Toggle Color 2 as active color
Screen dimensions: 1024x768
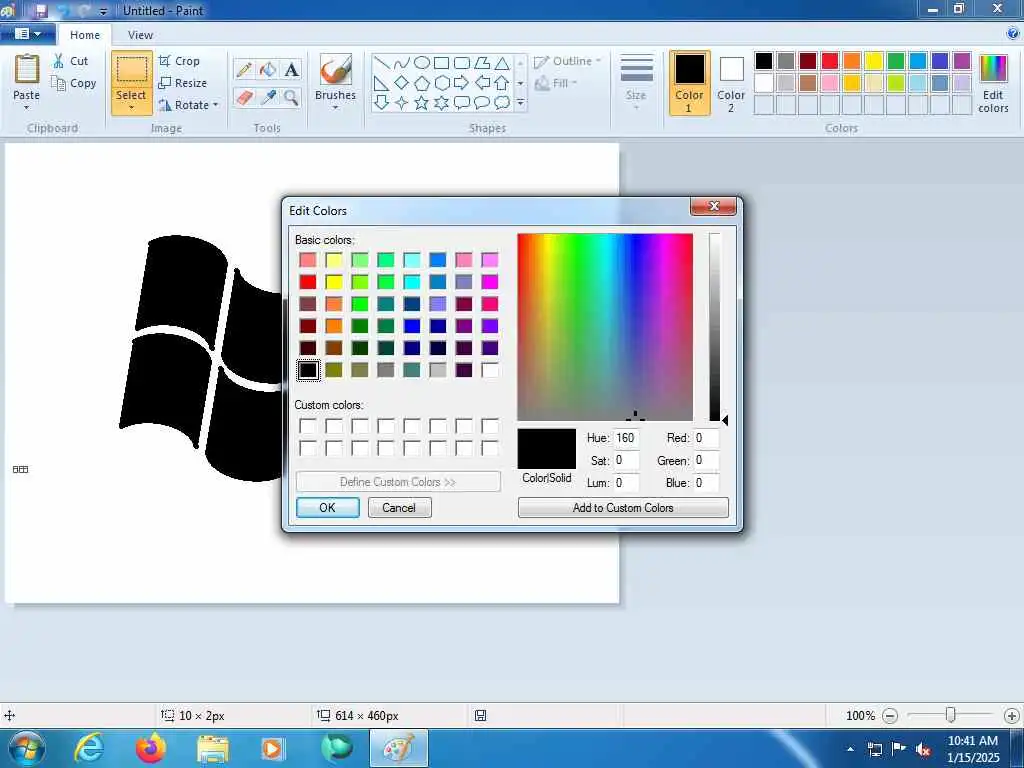731,83
